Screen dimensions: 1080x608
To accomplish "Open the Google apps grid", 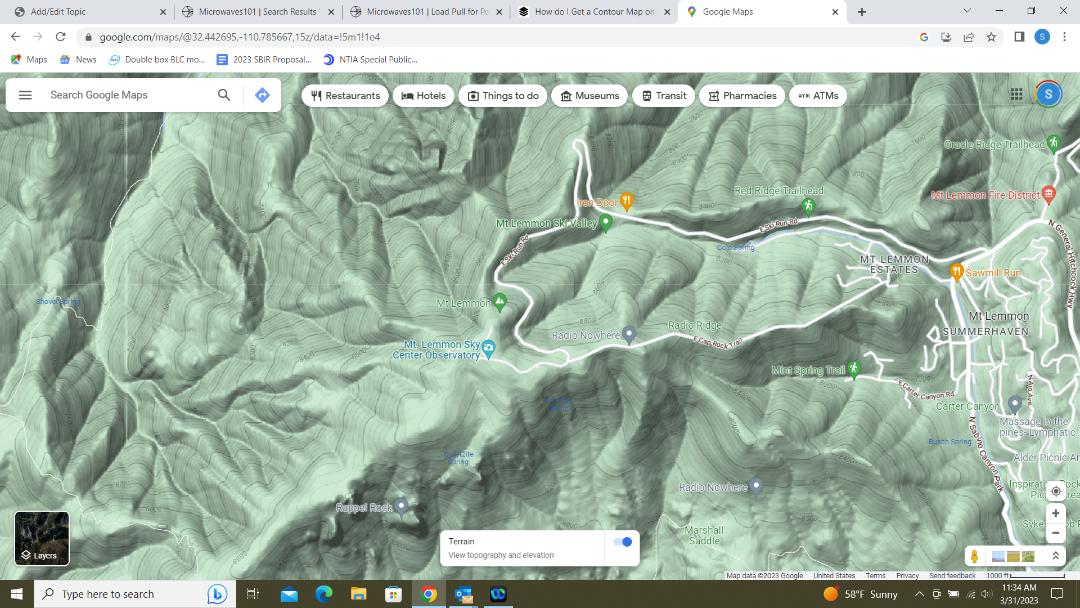I will (x=1016, y=94).
